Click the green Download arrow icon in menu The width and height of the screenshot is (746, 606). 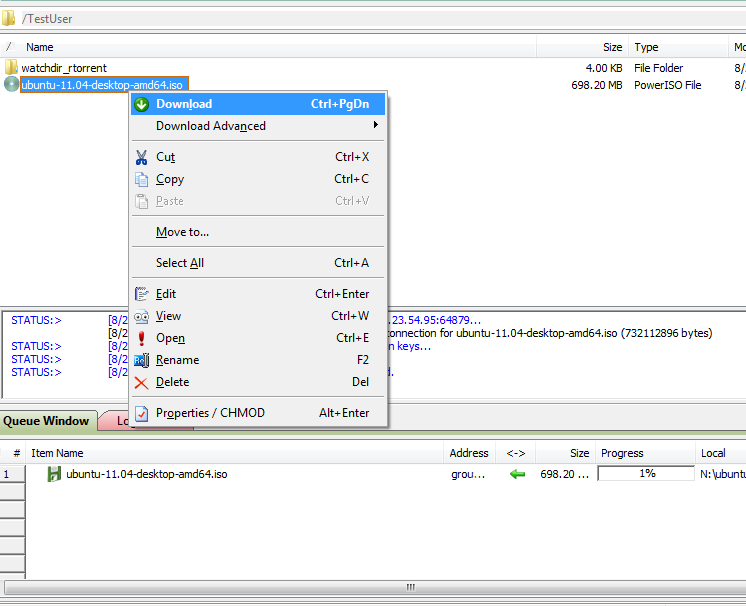coord(141,104)
